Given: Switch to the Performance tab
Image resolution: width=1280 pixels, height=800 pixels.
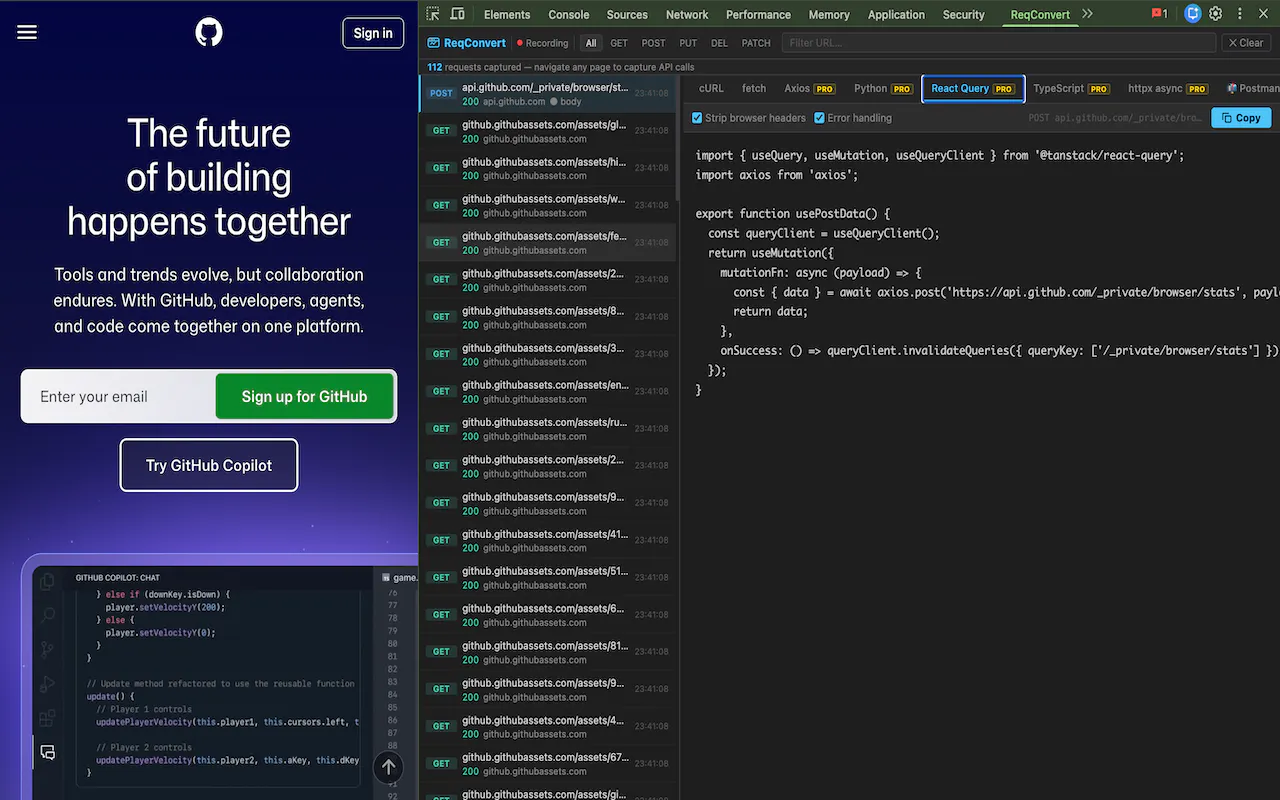Looking at the screenshot, I should (758, 14).
